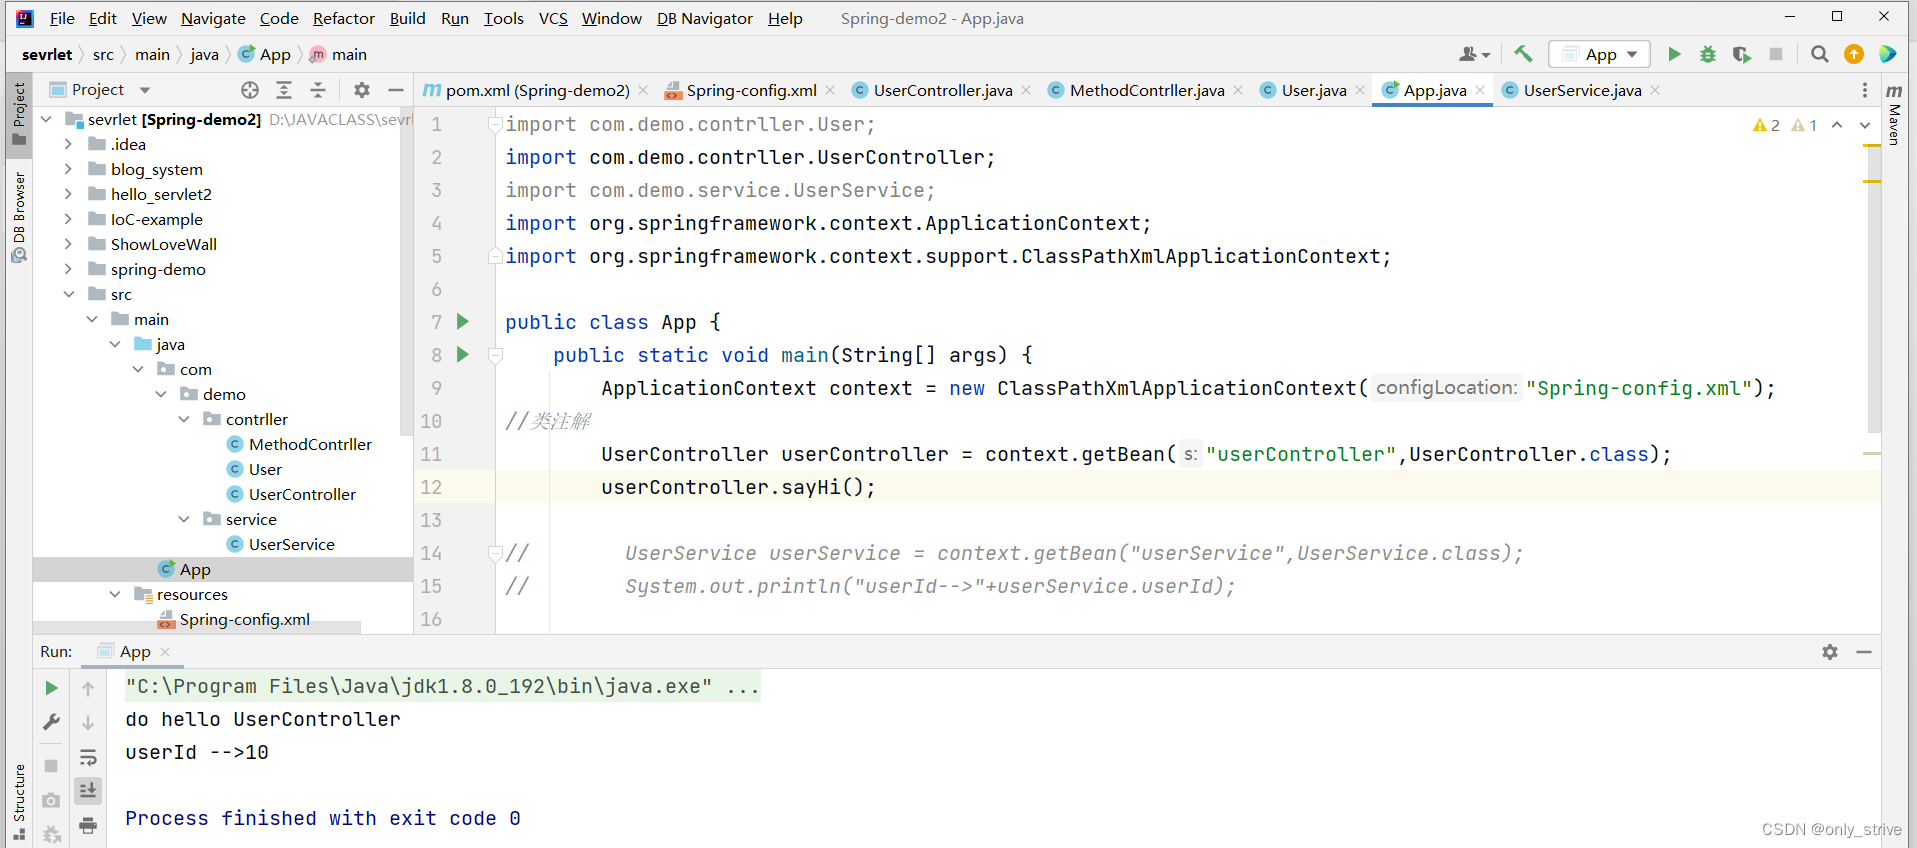The image size is (1917, 848).
Task: Click the orange update arrow icon
Action: coord(1854,54)
